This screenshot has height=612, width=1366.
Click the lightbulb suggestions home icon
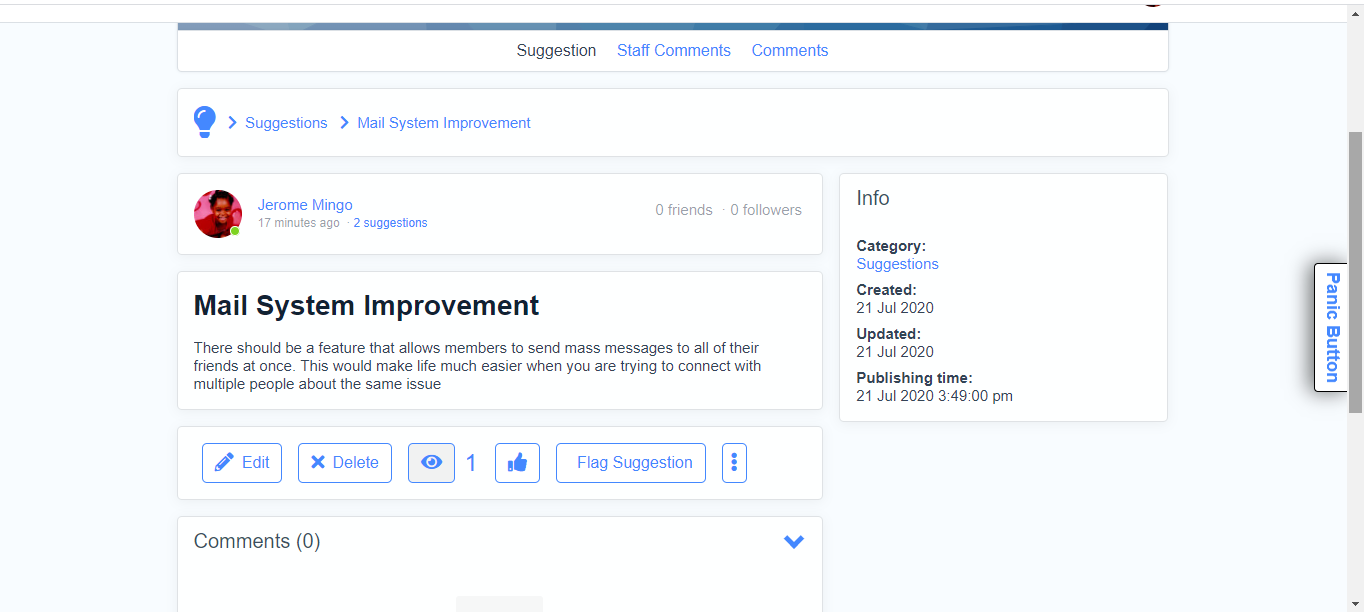[204, 122]
